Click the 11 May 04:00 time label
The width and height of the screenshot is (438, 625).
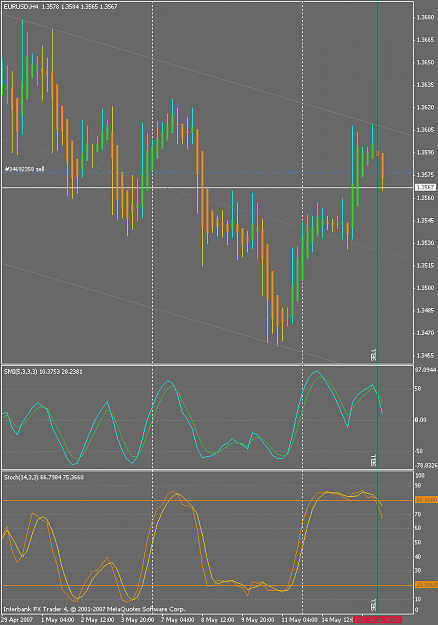click(x=299, y=620)
